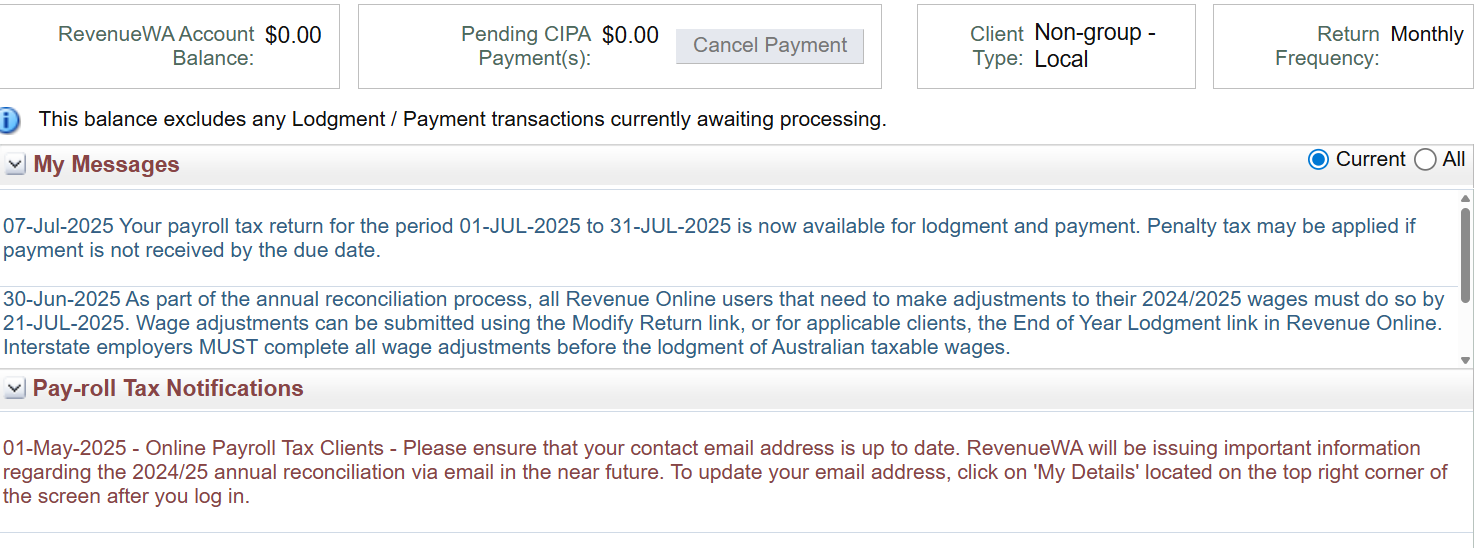
Task: Click the Pay-roll Tax Notifications header title
Action: click(x=168, y=389)
